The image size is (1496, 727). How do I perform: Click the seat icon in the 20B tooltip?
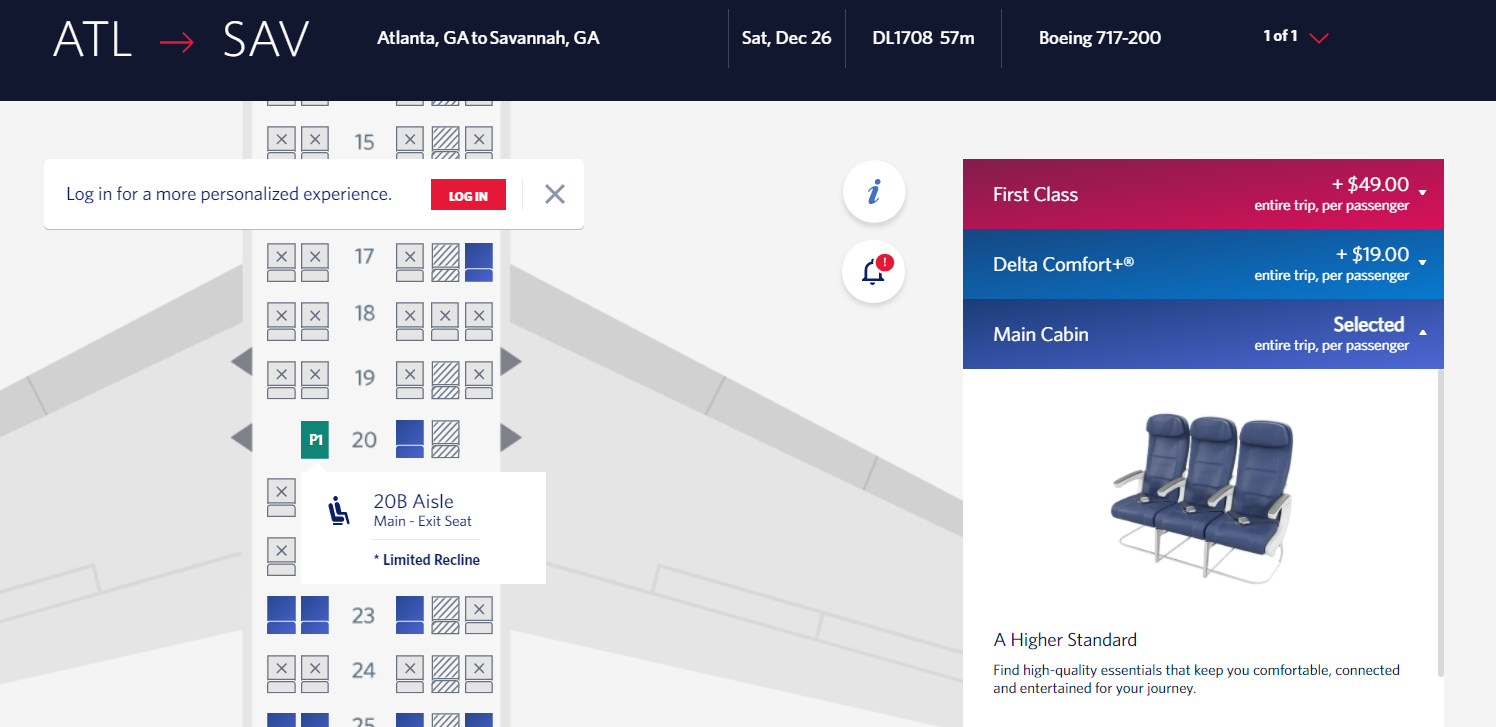[x=340, y=510]
